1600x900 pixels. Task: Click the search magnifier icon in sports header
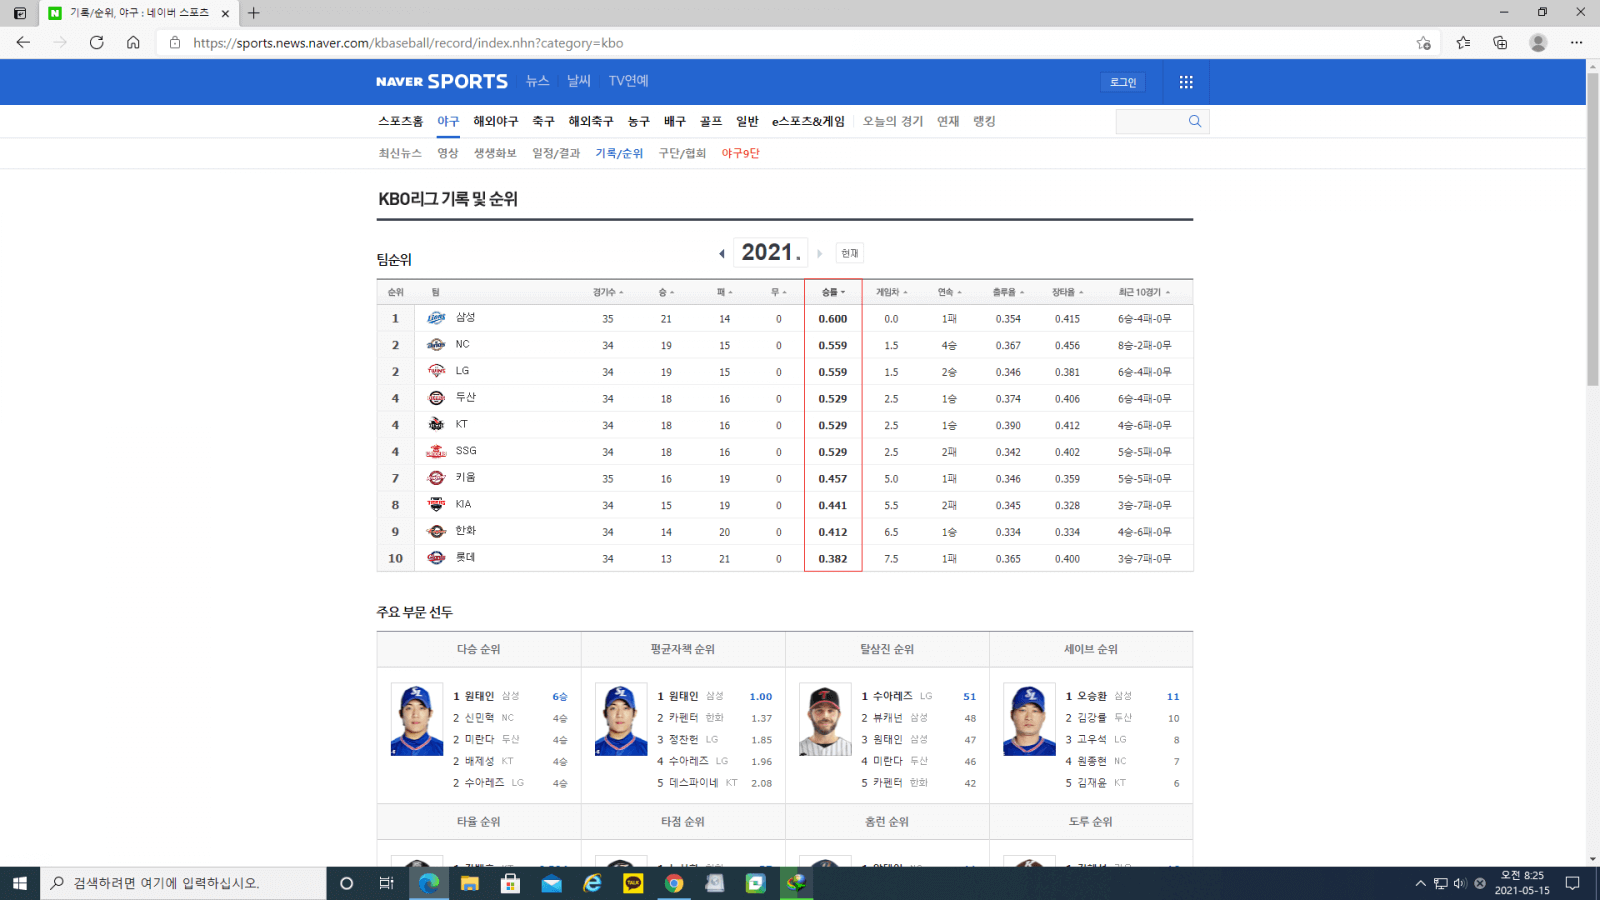point(1195,121)
